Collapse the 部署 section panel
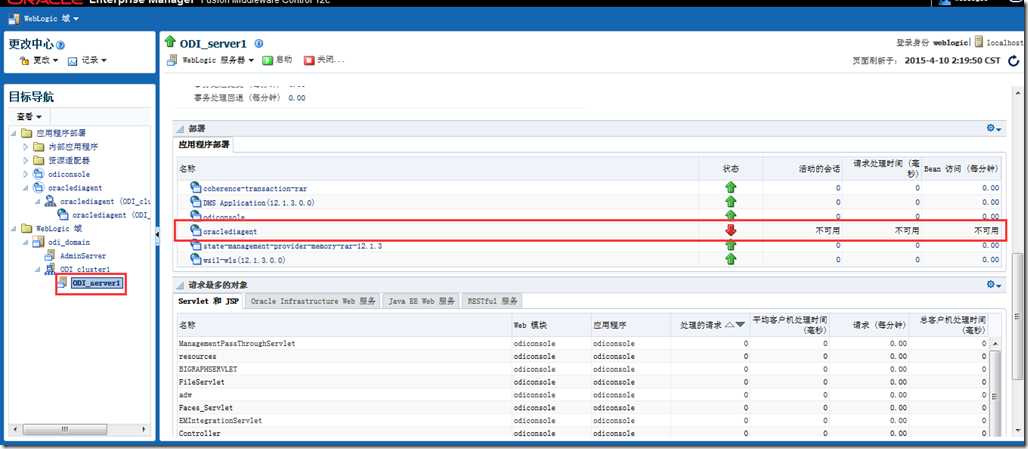Image resolution: width=1028 pixels, height=449 pixels. 181,128
